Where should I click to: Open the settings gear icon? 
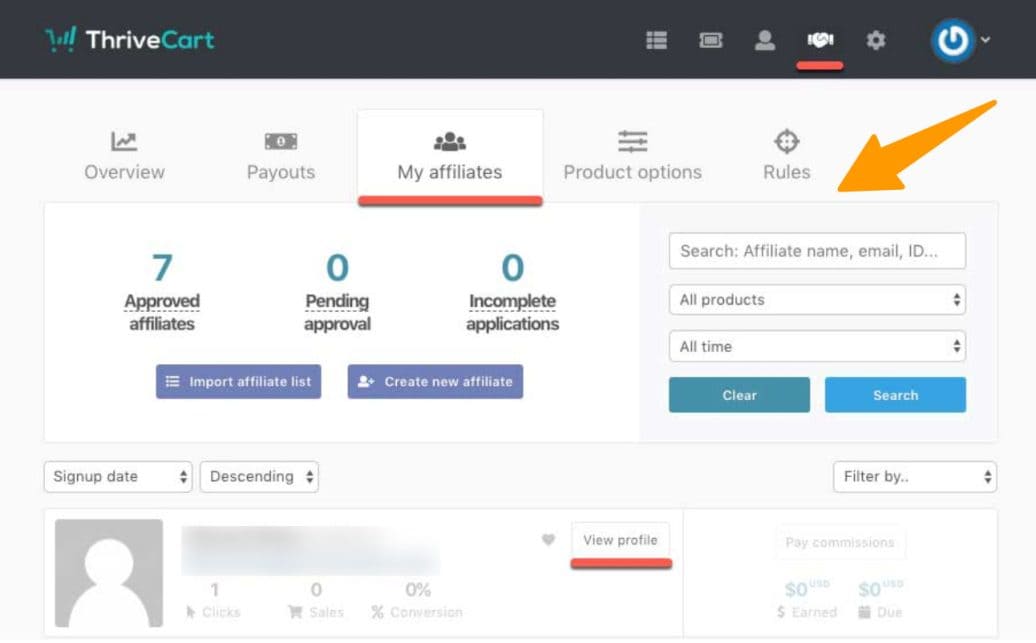coord(876,40)
